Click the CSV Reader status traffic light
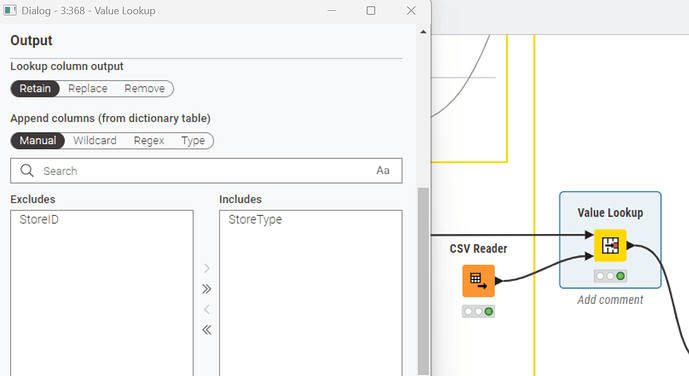The image size is (689, 376). click(479, 311)
